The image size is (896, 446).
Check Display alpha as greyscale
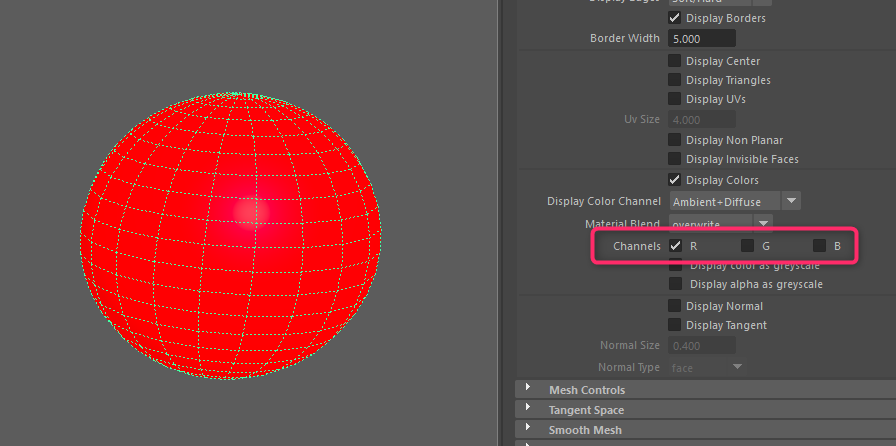point(675,284)
